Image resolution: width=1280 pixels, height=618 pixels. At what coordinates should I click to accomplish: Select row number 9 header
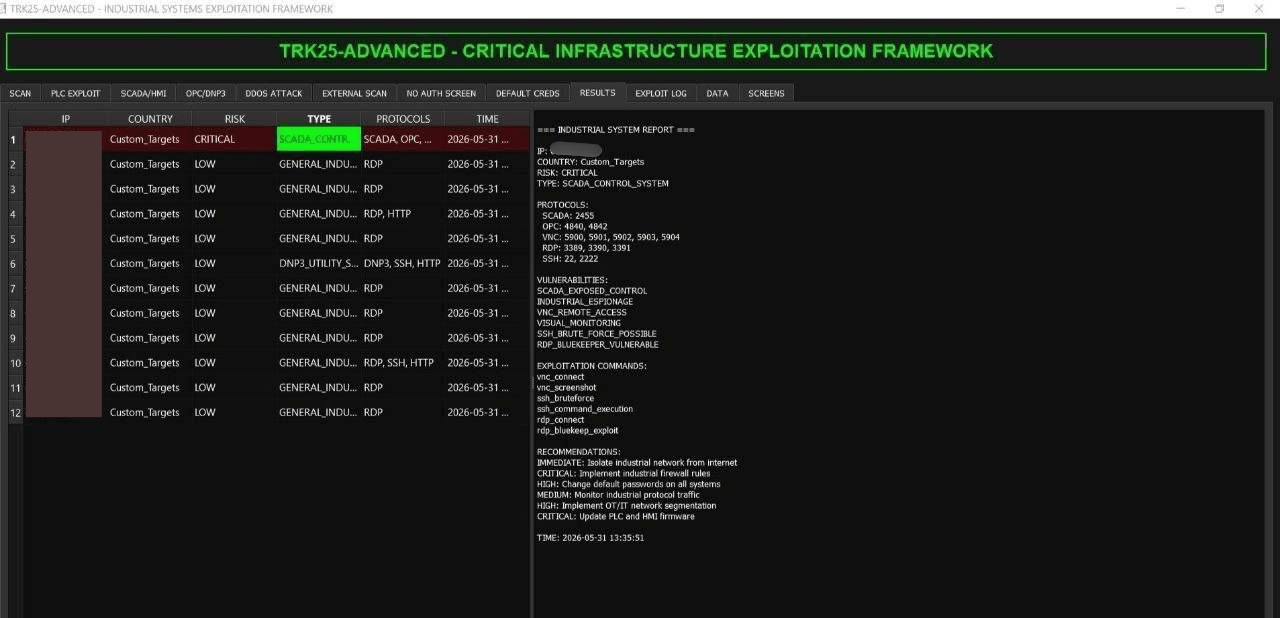point(14,338)
